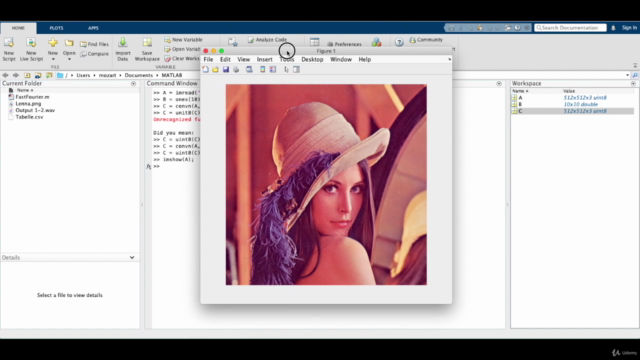Click in Search Documentation field

(570, 28)
